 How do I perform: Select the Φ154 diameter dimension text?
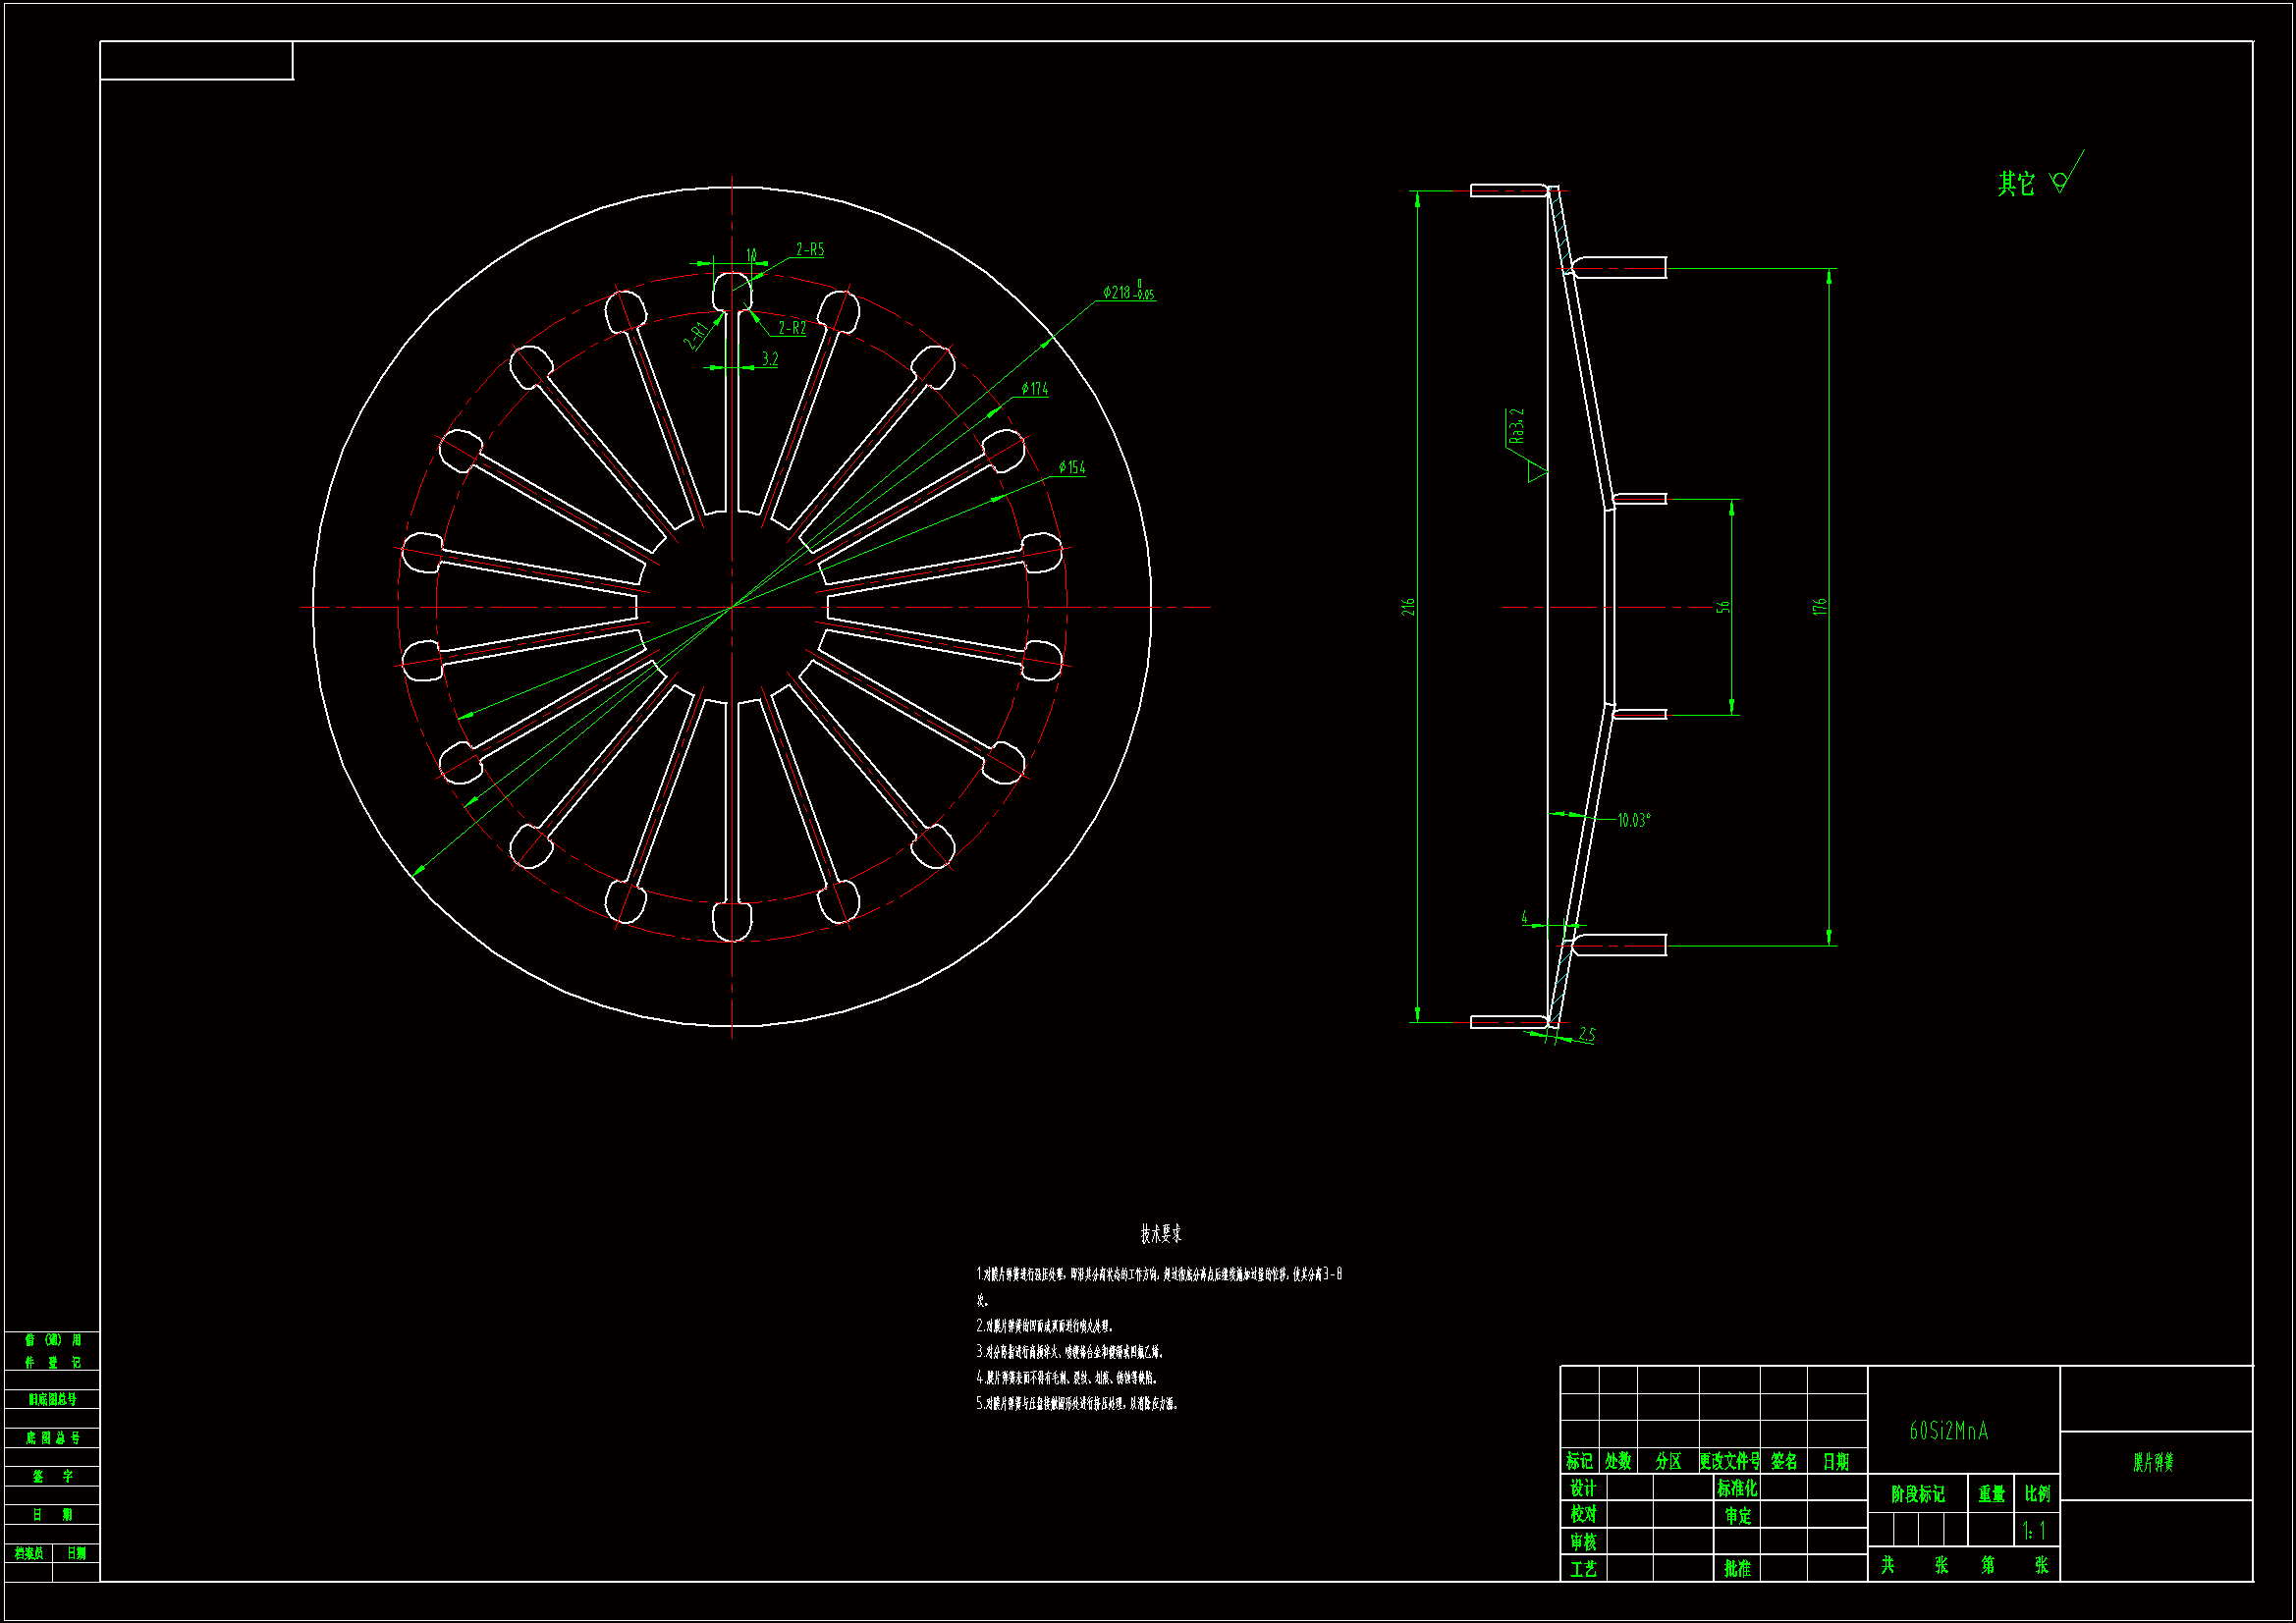pos(1071,468)
